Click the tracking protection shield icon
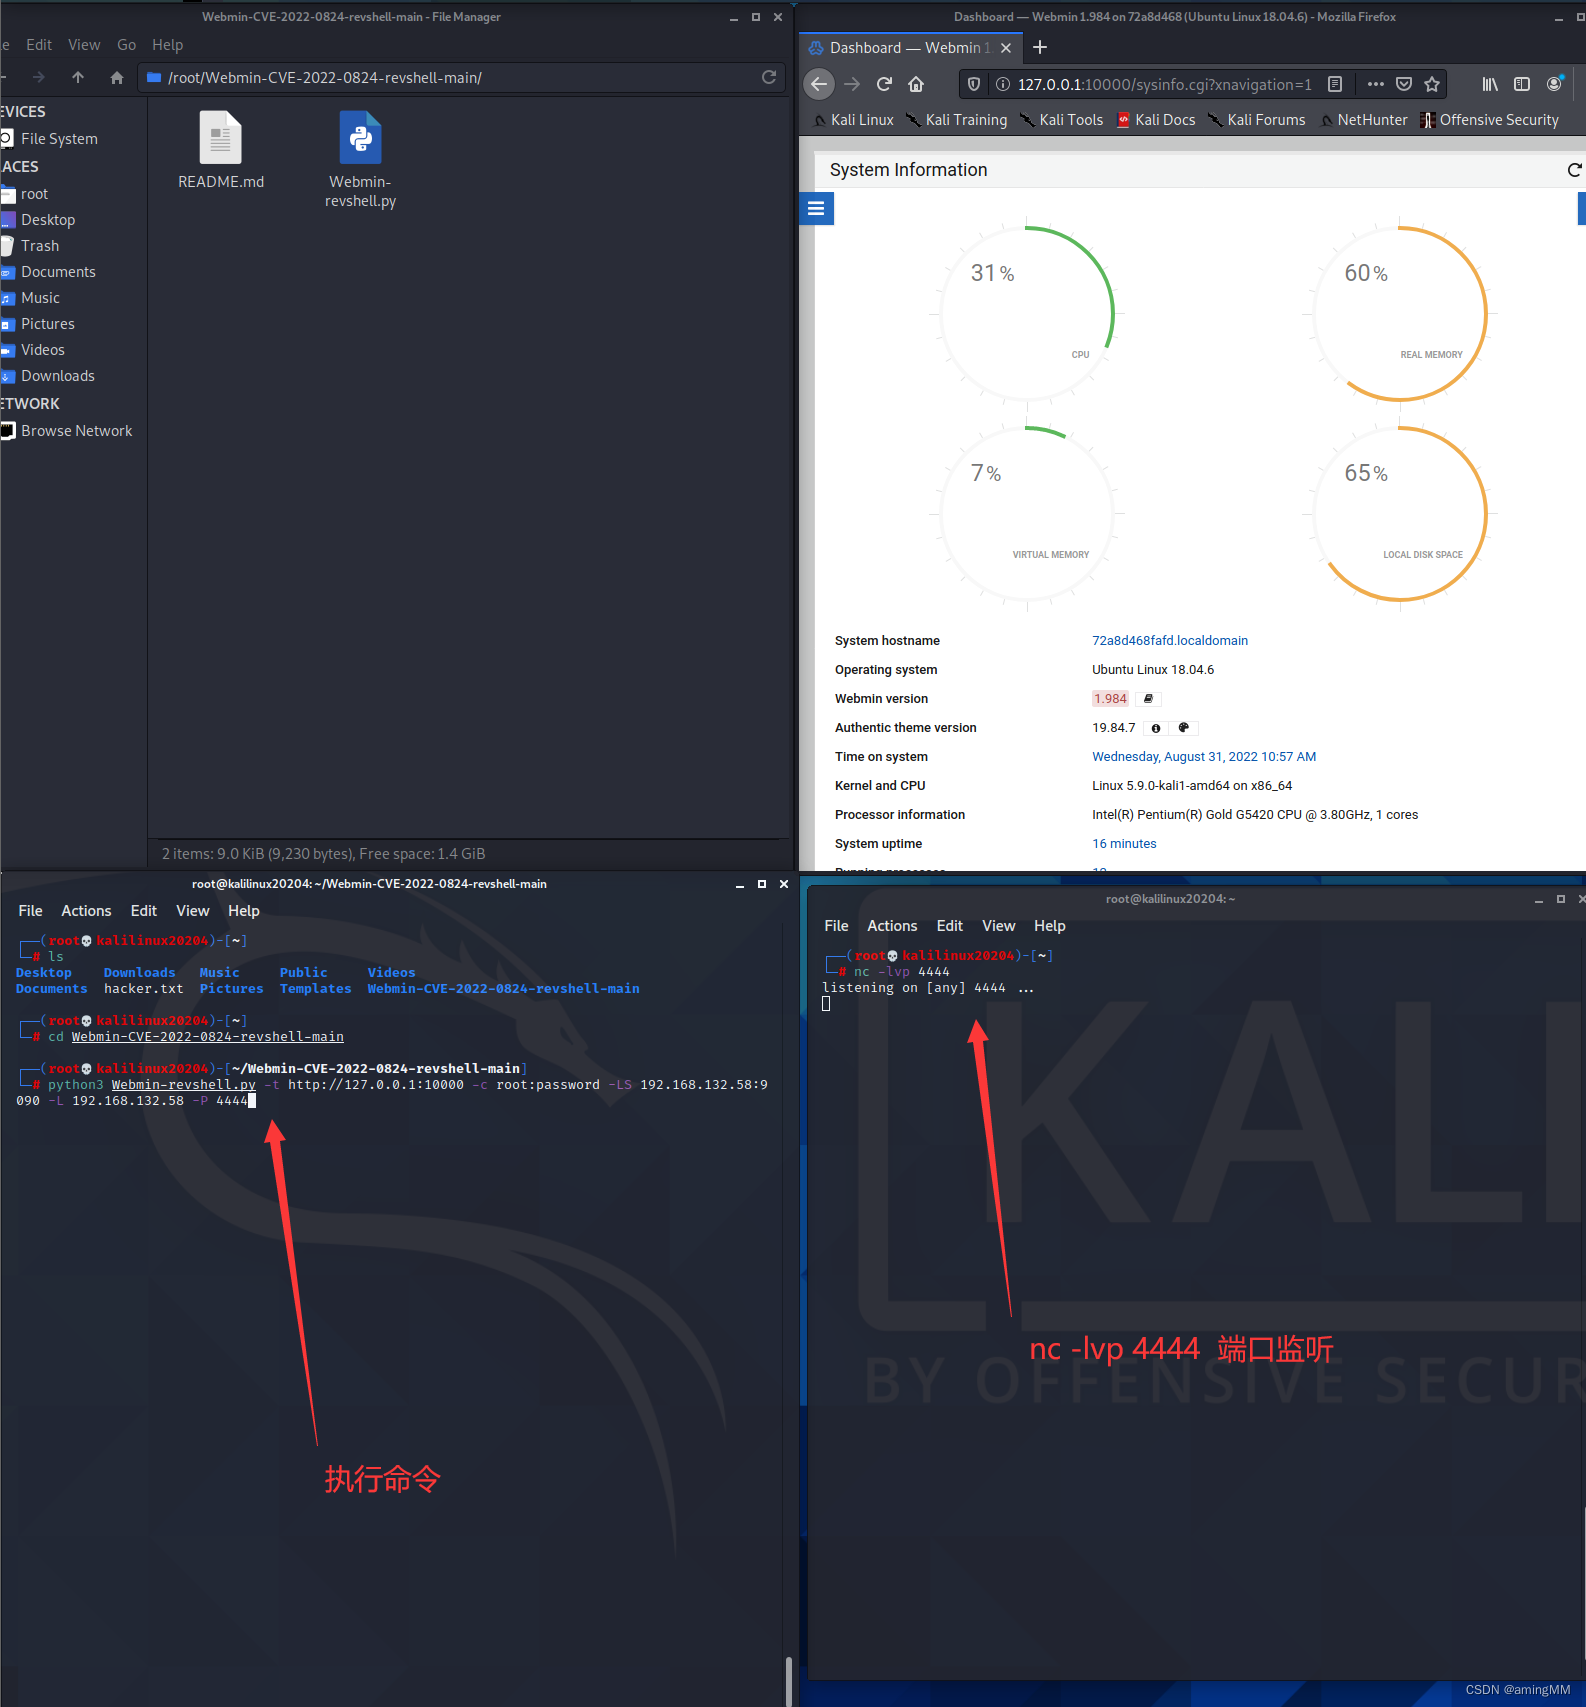Viewport: 1586px width, 1707px height. 974,84
